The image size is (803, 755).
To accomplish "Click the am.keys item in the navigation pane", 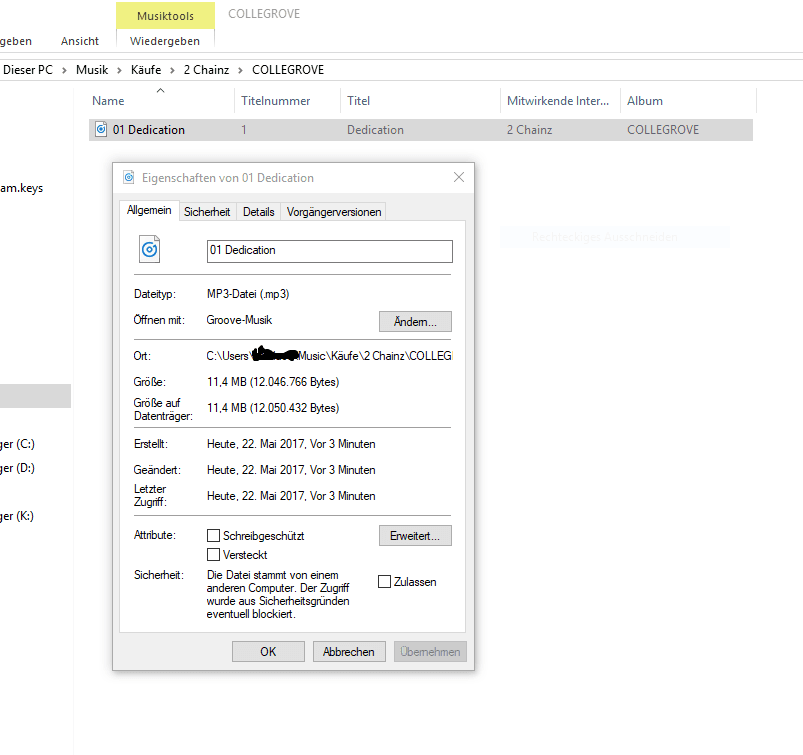I will (22, 188).
